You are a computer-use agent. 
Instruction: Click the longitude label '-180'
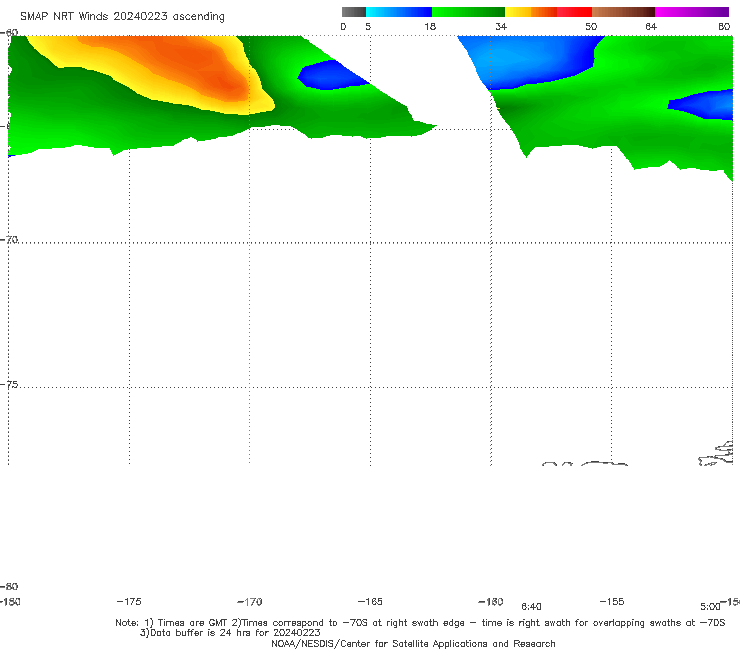pos(10,602)
